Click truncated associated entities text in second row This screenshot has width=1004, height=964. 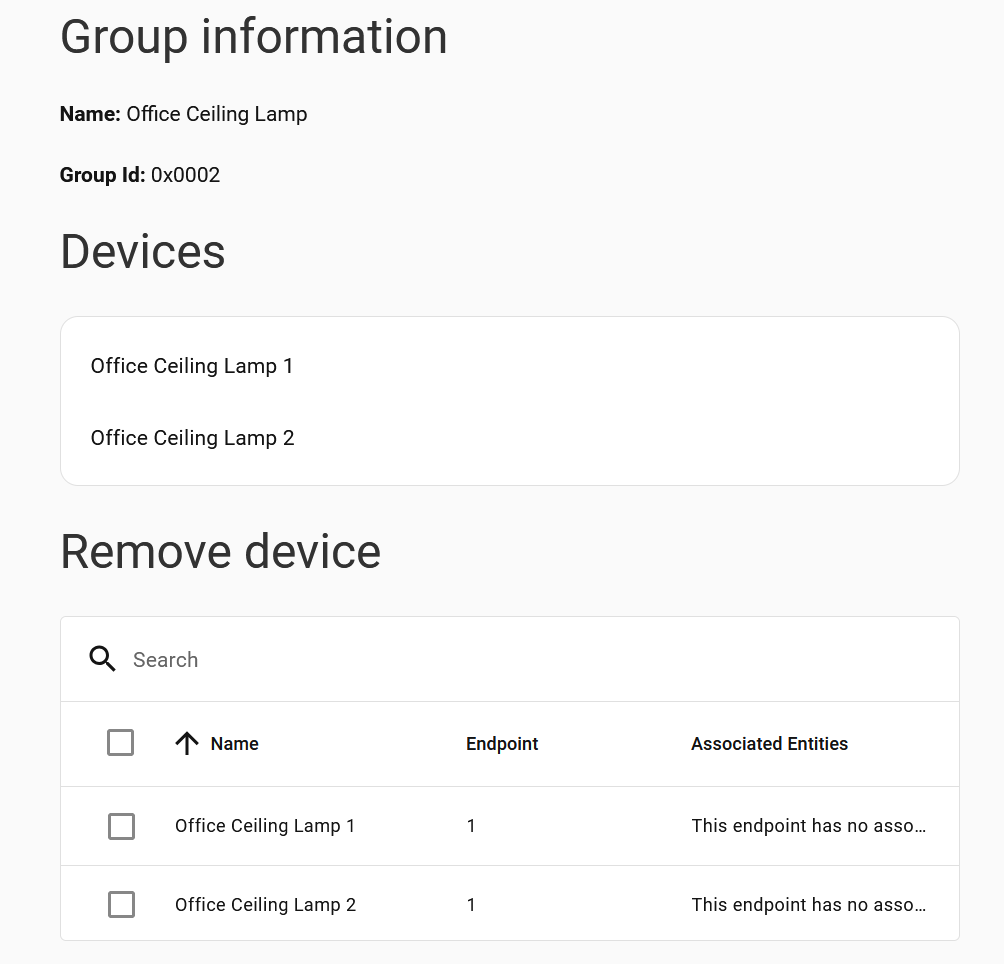pyautogui.click(x=808, y=905)
